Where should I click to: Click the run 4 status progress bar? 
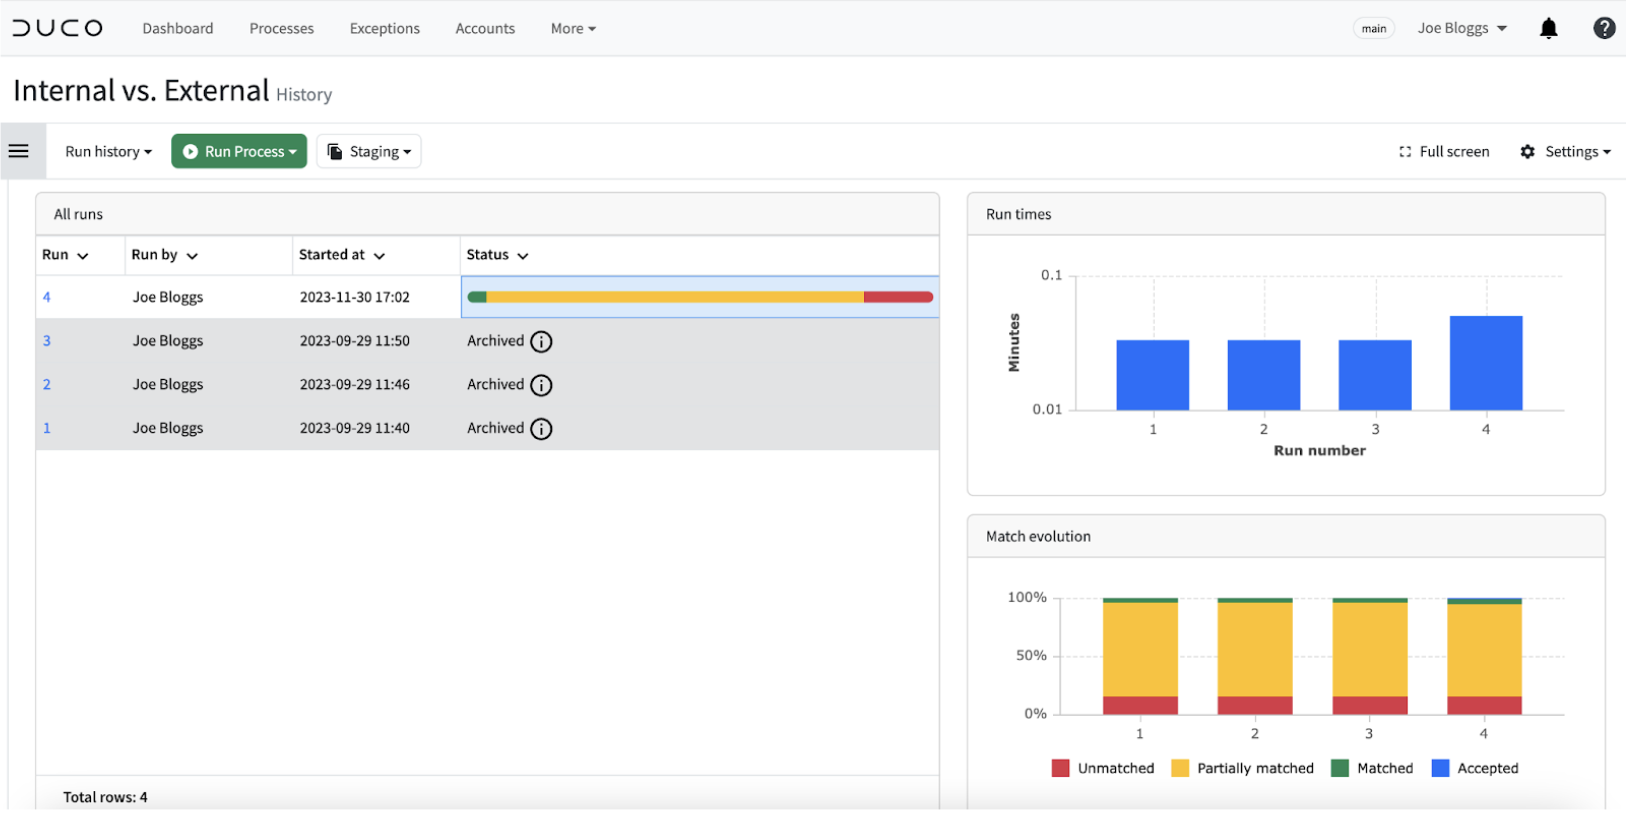point(701,298)
